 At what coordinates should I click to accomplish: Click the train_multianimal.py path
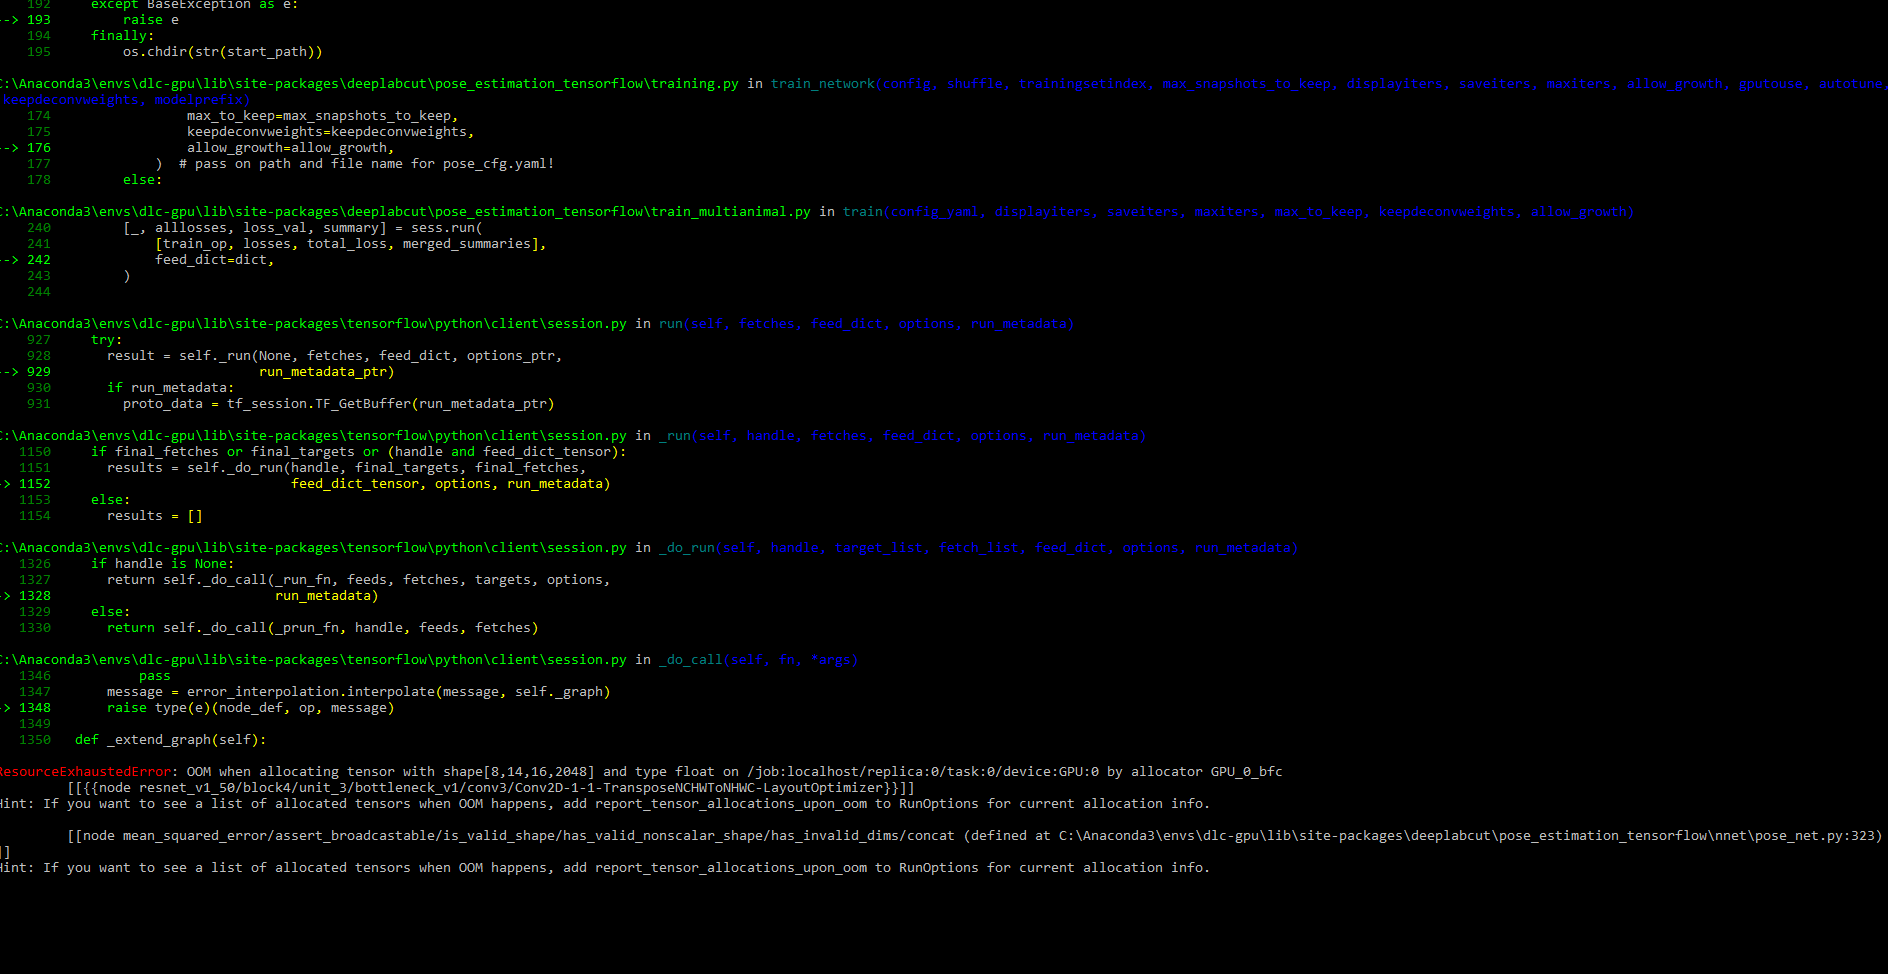pos(410,211)
